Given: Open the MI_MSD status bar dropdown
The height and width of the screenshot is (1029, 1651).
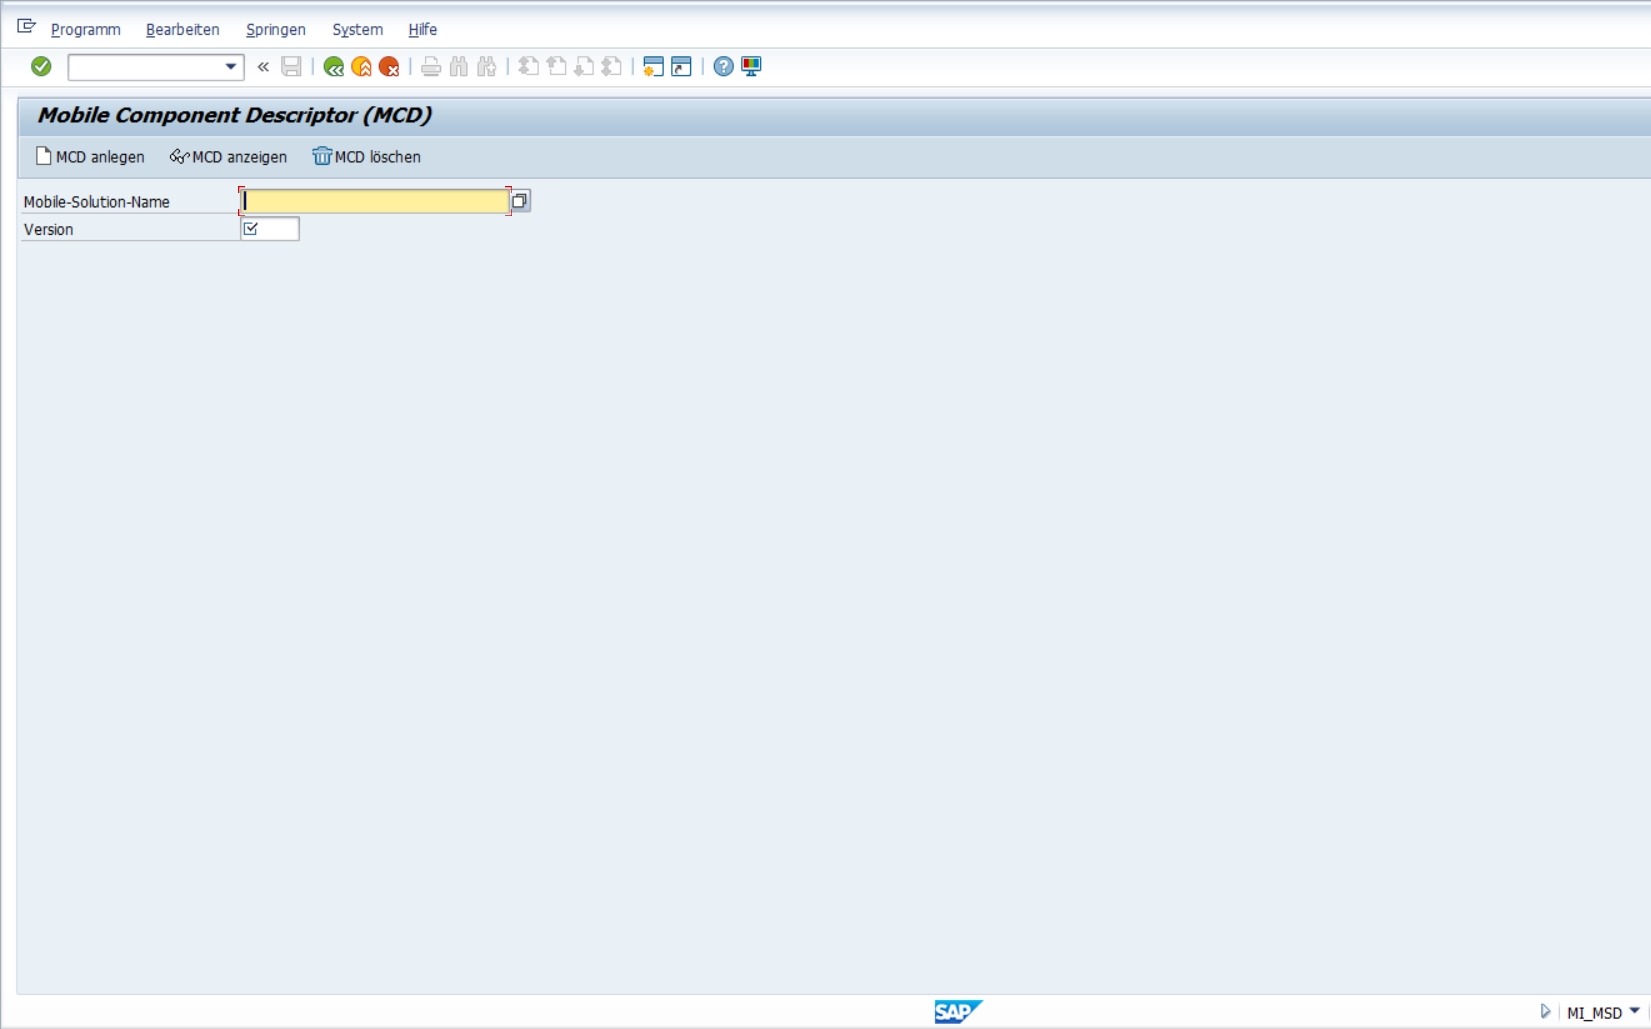Looking at the screenshot, I should [x=1634, y=1011].
